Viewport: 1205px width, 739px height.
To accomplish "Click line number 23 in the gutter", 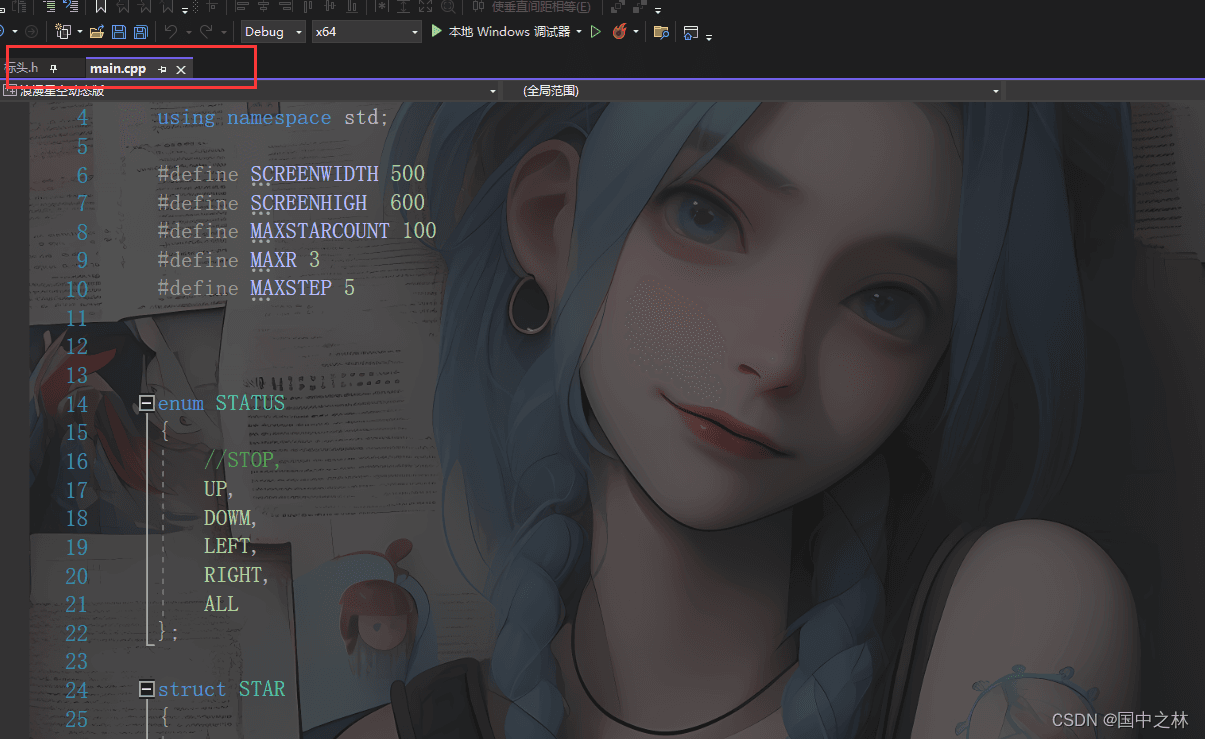I will (77, 661).
